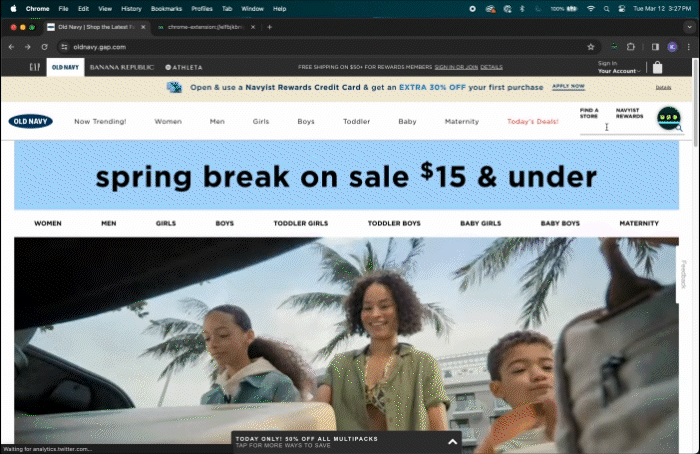The height and width of the screenshot is (454, 700).
Task: Open Spotlight search in menu bar
Action: pos(606,8)
